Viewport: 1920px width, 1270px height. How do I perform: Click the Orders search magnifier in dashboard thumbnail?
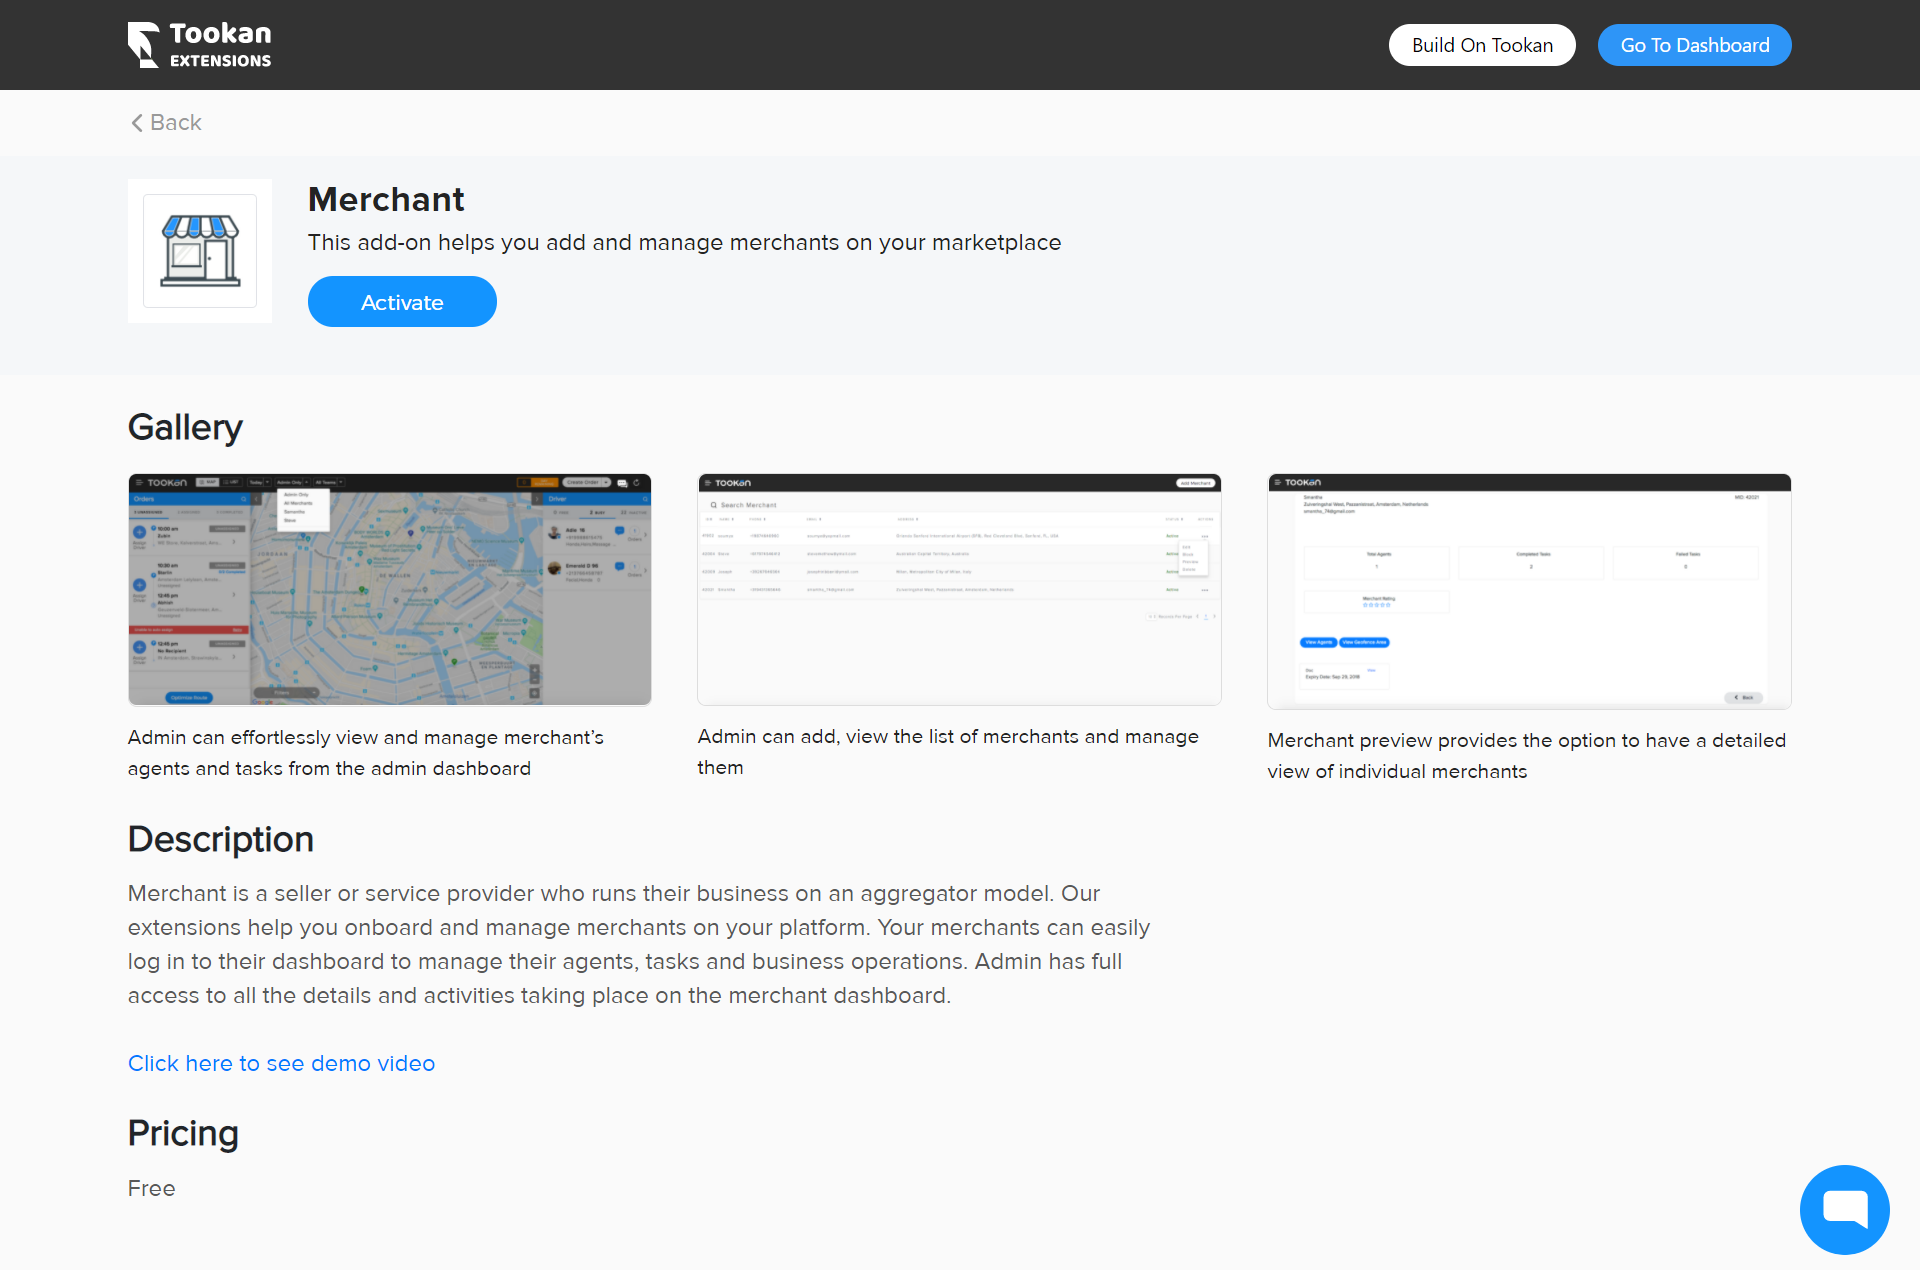pyautogui.click(x=243, y=499)
